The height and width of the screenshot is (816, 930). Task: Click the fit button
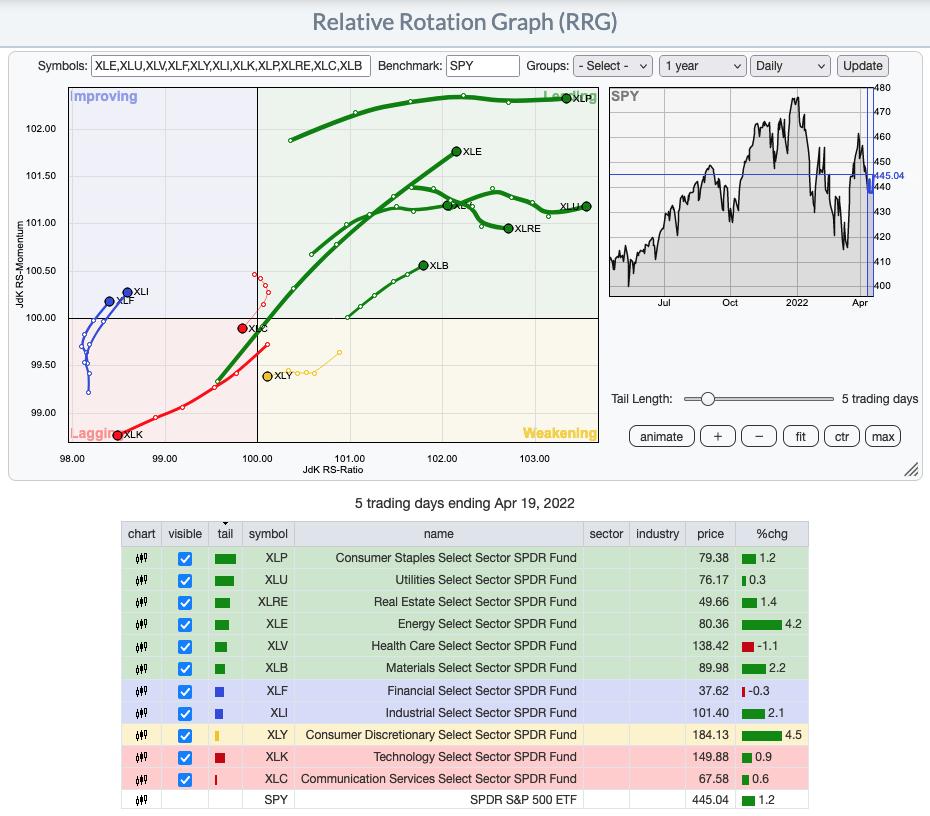[800, 436]
